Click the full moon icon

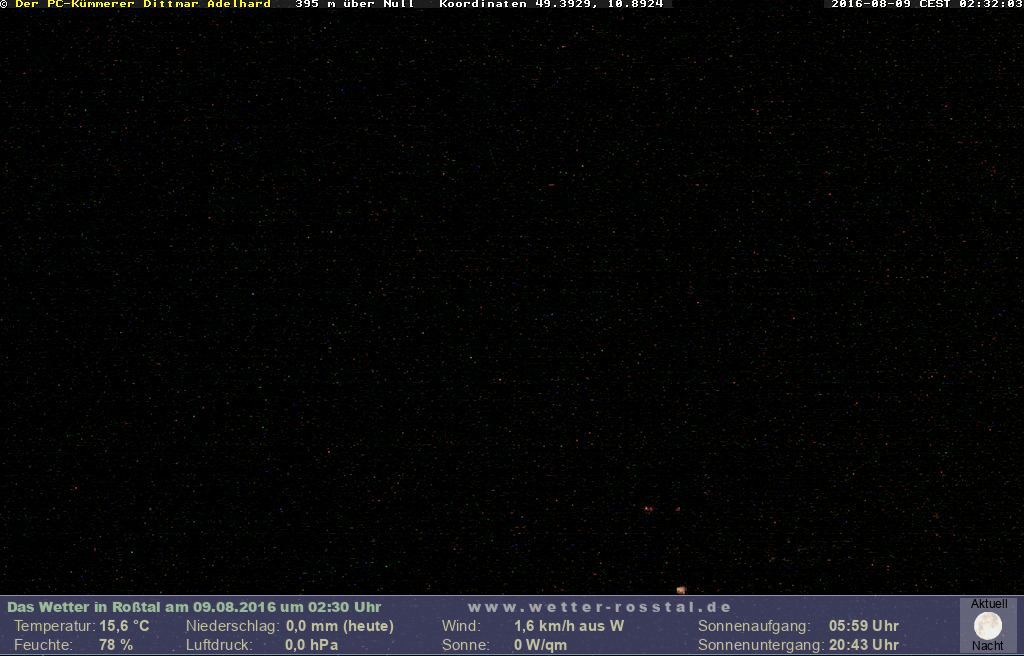987,626
